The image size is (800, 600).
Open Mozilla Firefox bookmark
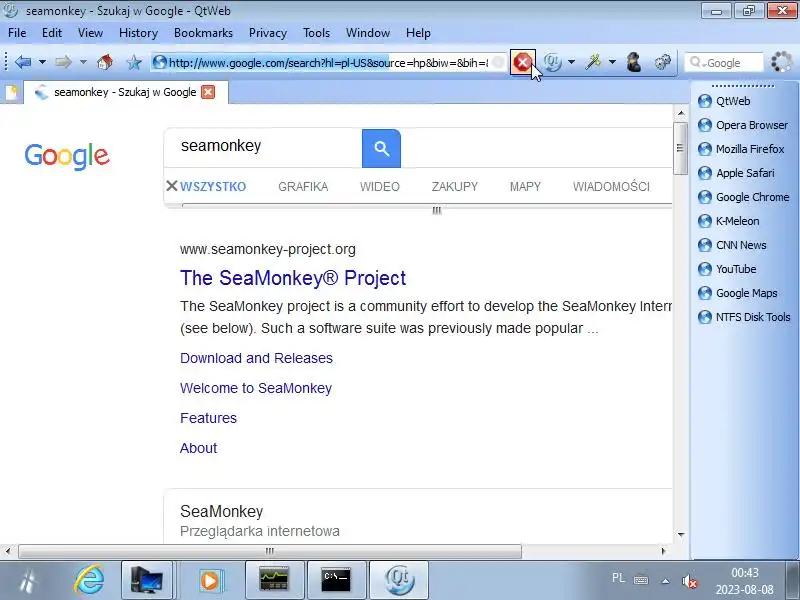(741, 149)
